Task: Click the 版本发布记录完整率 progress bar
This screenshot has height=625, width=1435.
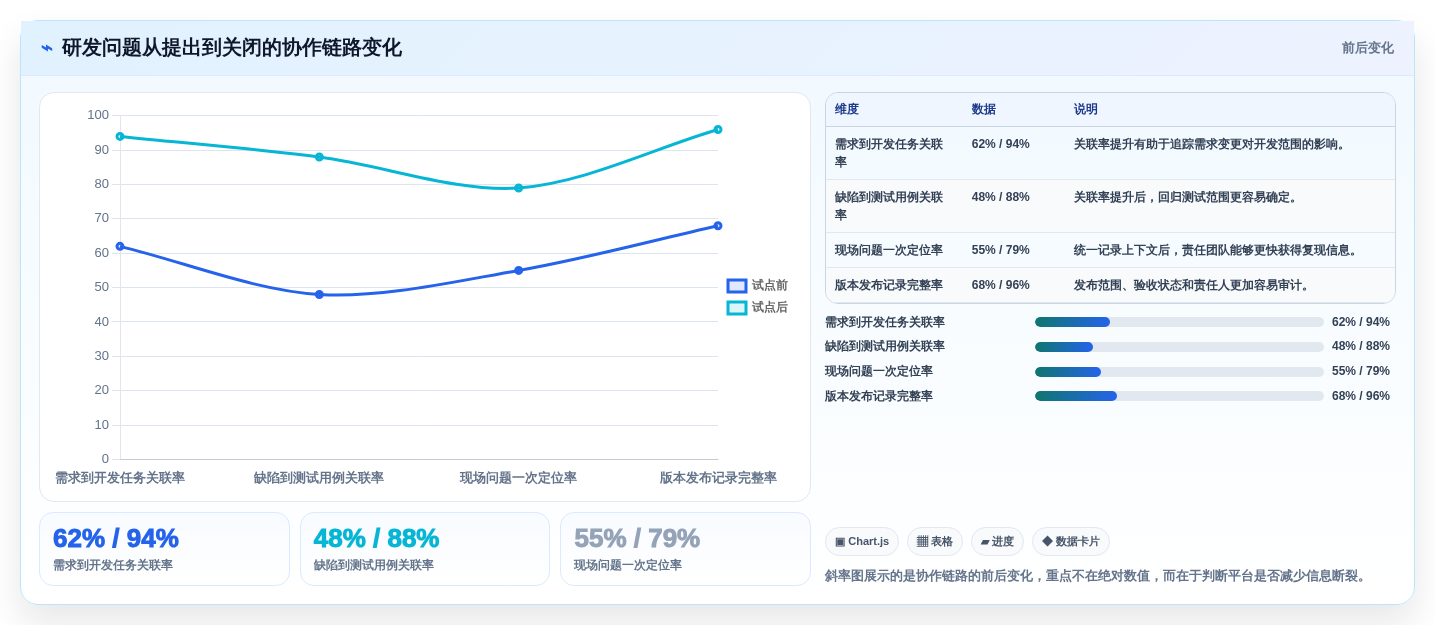Action: tap(1179, 396)
